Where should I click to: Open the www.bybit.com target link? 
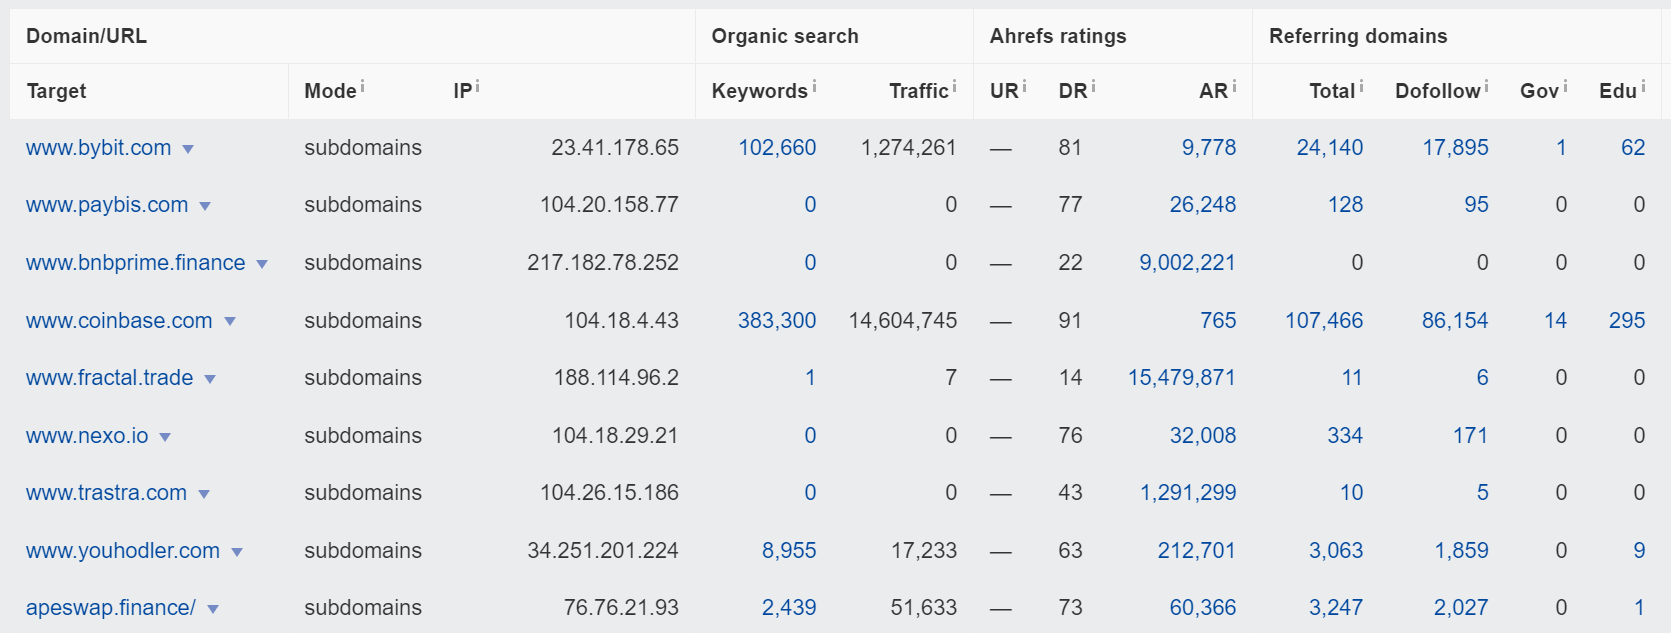point(98,148)
